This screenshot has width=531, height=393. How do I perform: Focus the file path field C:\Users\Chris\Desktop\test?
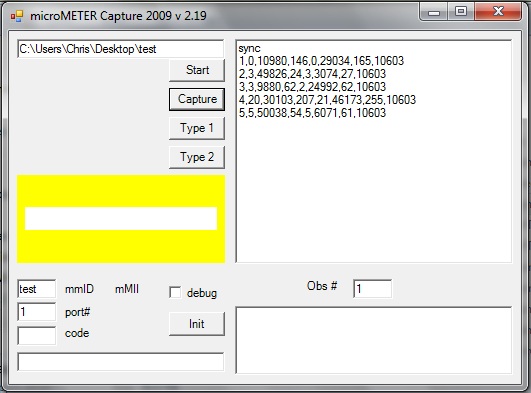(x=121, y=49)
